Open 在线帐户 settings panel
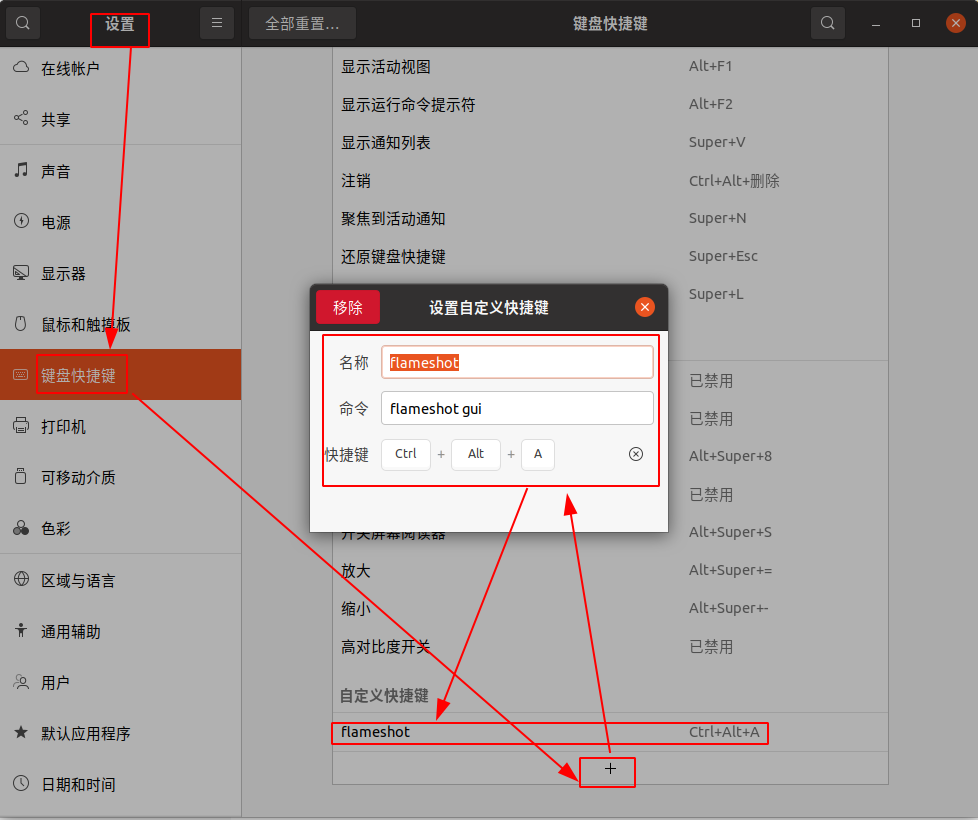Image resolution: width=978 pixels, height=820 pixels. 120,68
